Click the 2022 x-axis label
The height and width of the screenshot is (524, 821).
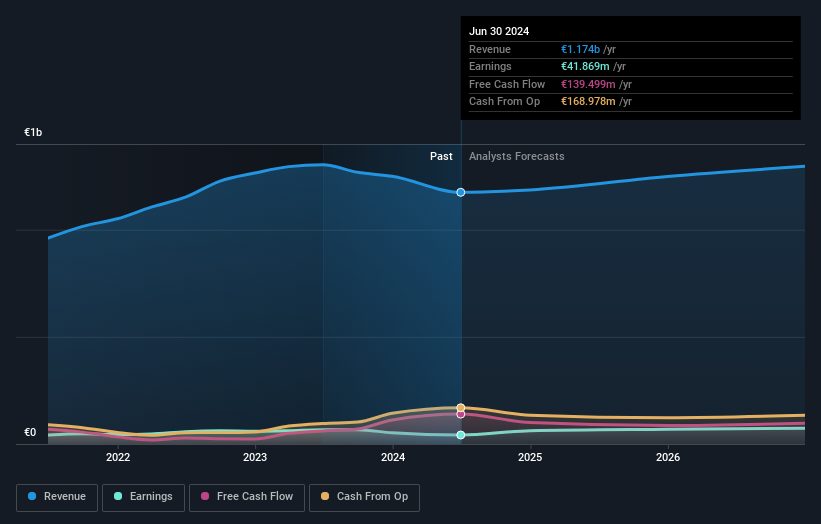(x=118, y=457)
